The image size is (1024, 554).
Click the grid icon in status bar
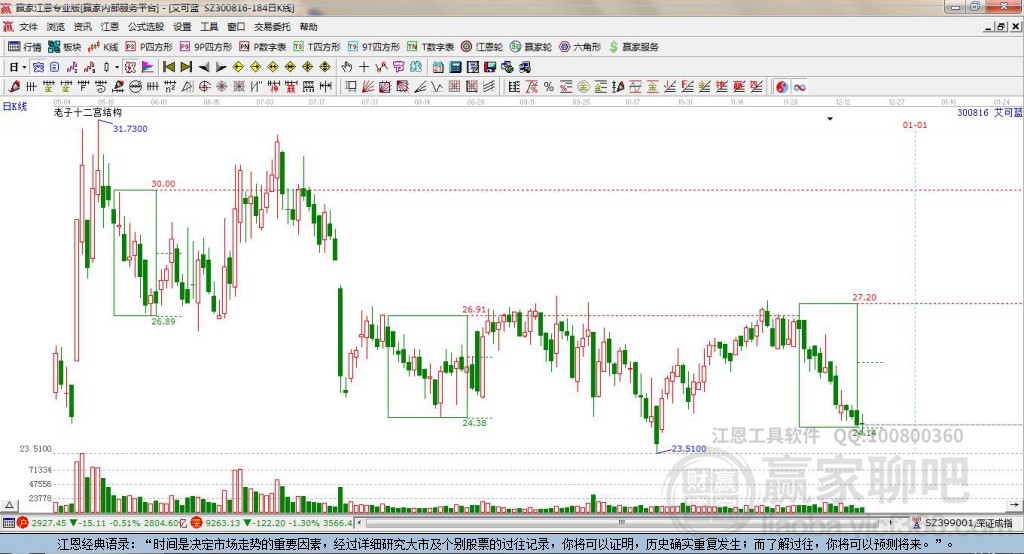(x=8, y=523)
